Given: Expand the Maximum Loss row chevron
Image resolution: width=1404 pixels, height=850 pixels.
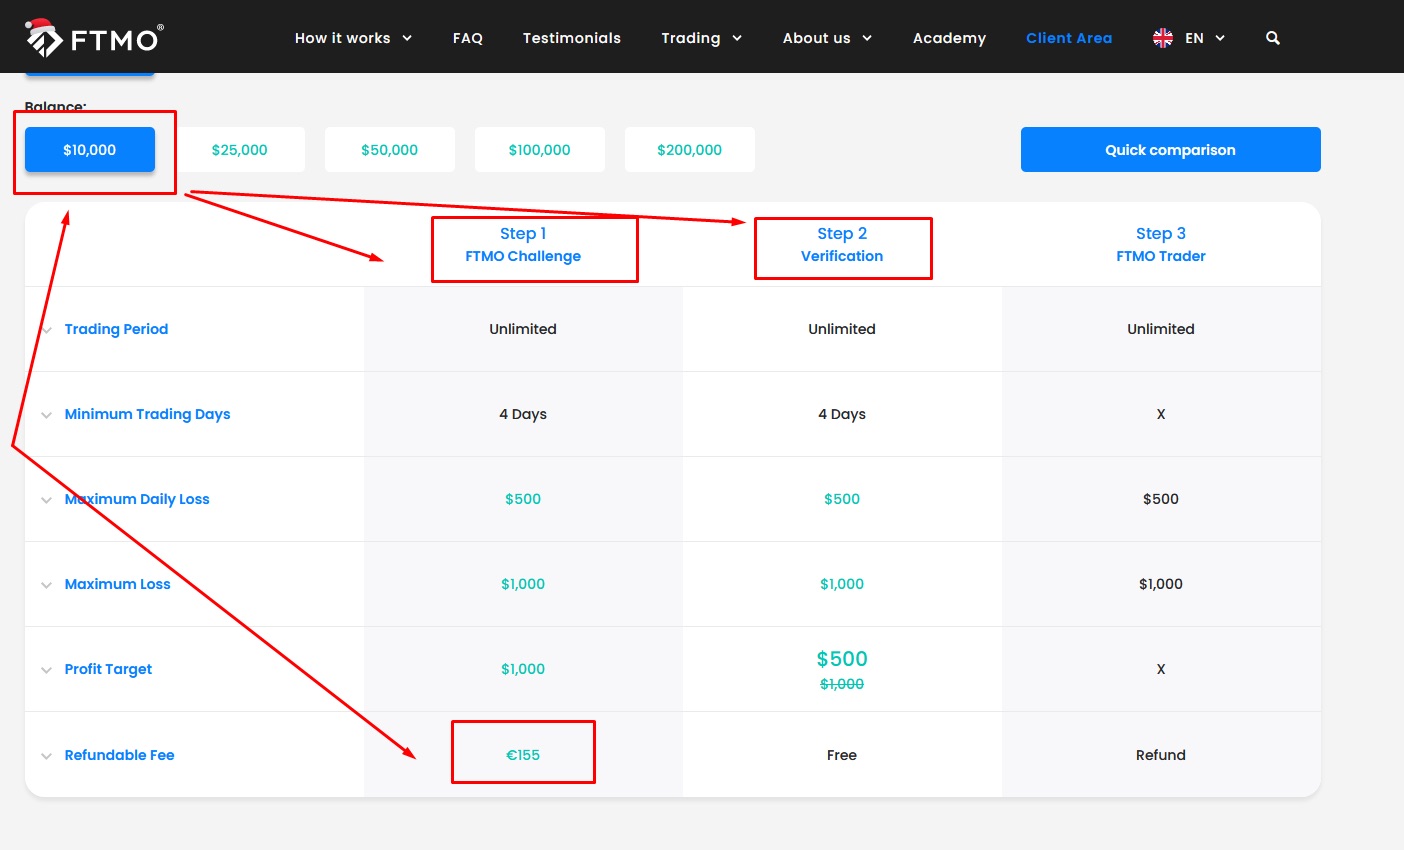Looking at the screenshot, I should (x=47, y=585).
